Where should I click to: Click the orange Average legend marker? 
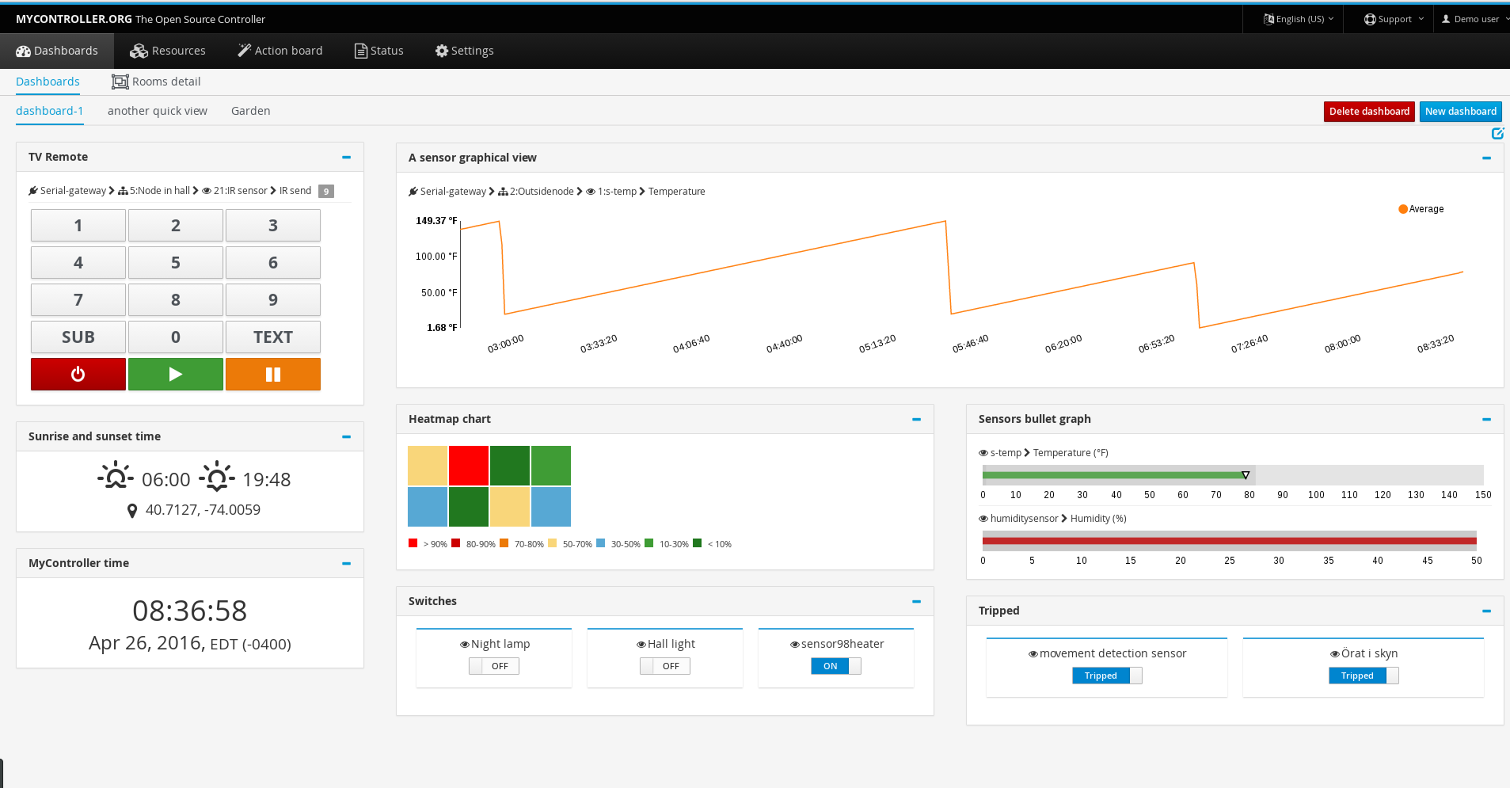[x=1403, y=209]
